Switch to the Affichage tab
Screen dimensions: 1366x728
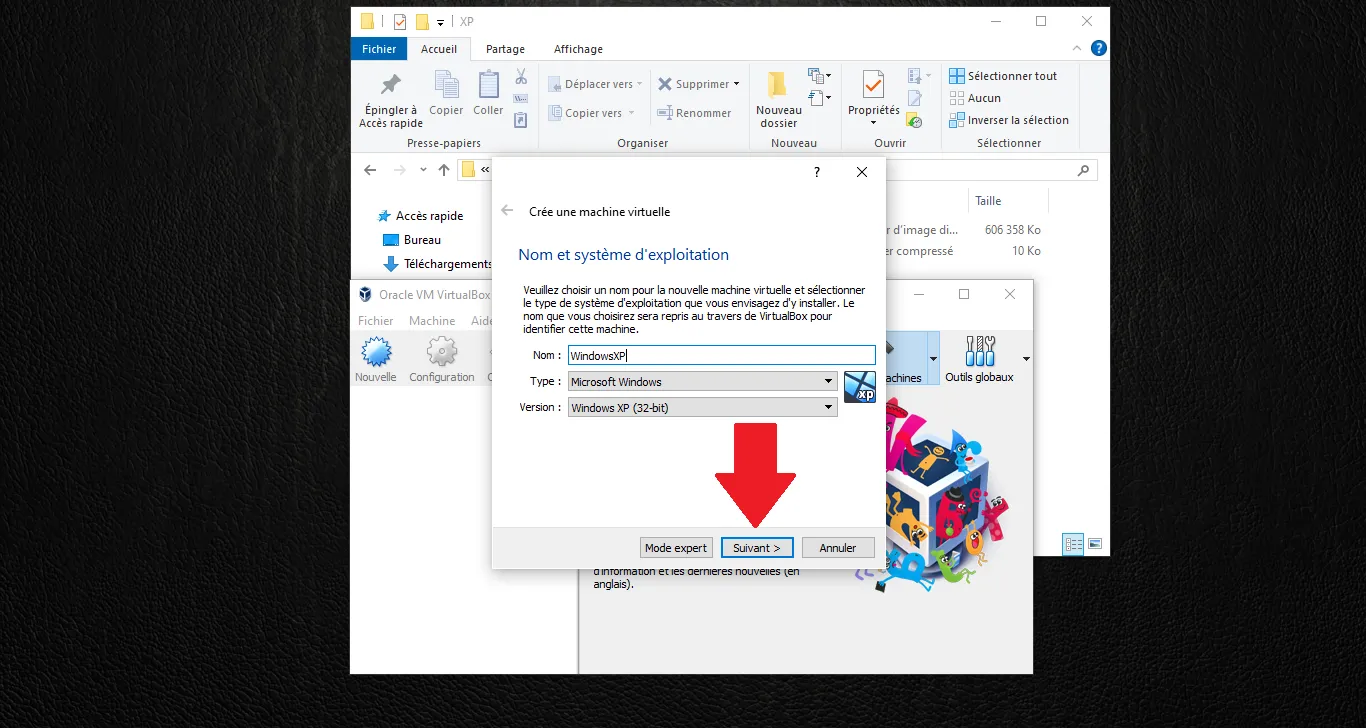tap(578, 48)
